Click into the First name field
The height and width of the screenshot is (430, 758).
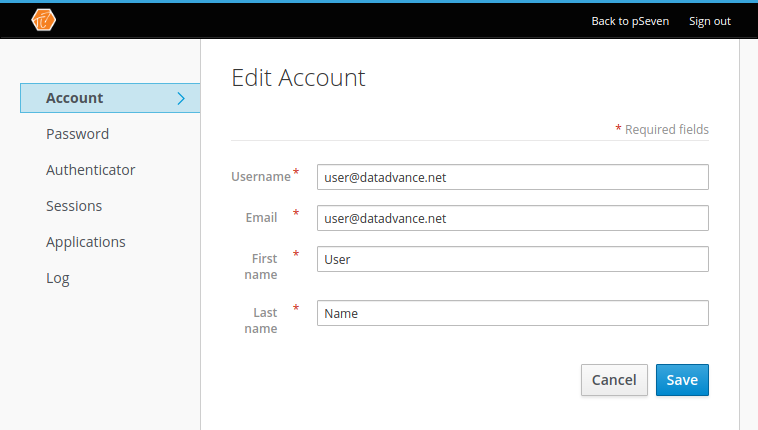512,259
